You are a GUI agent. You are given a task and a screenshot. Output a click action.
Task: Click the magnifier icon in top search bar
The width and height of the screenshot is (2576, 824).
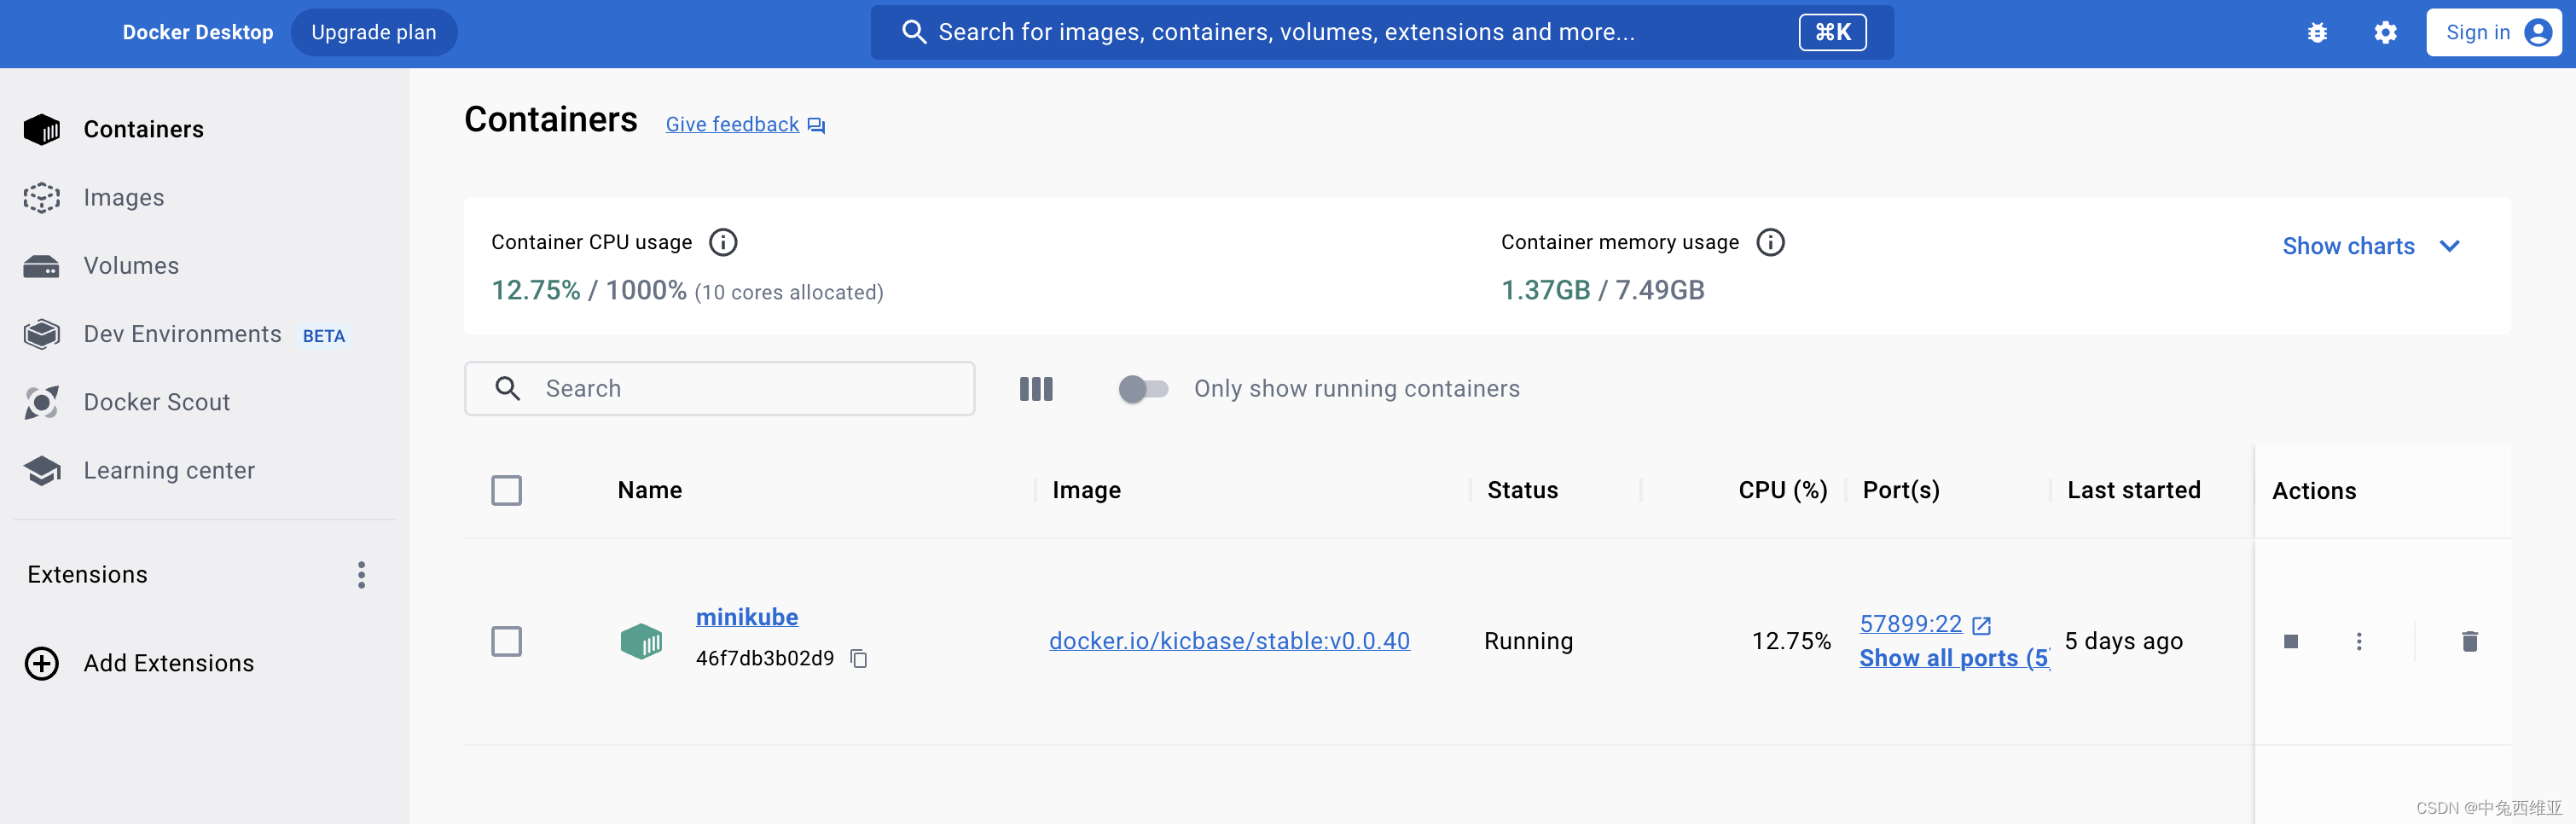point(913,32)
